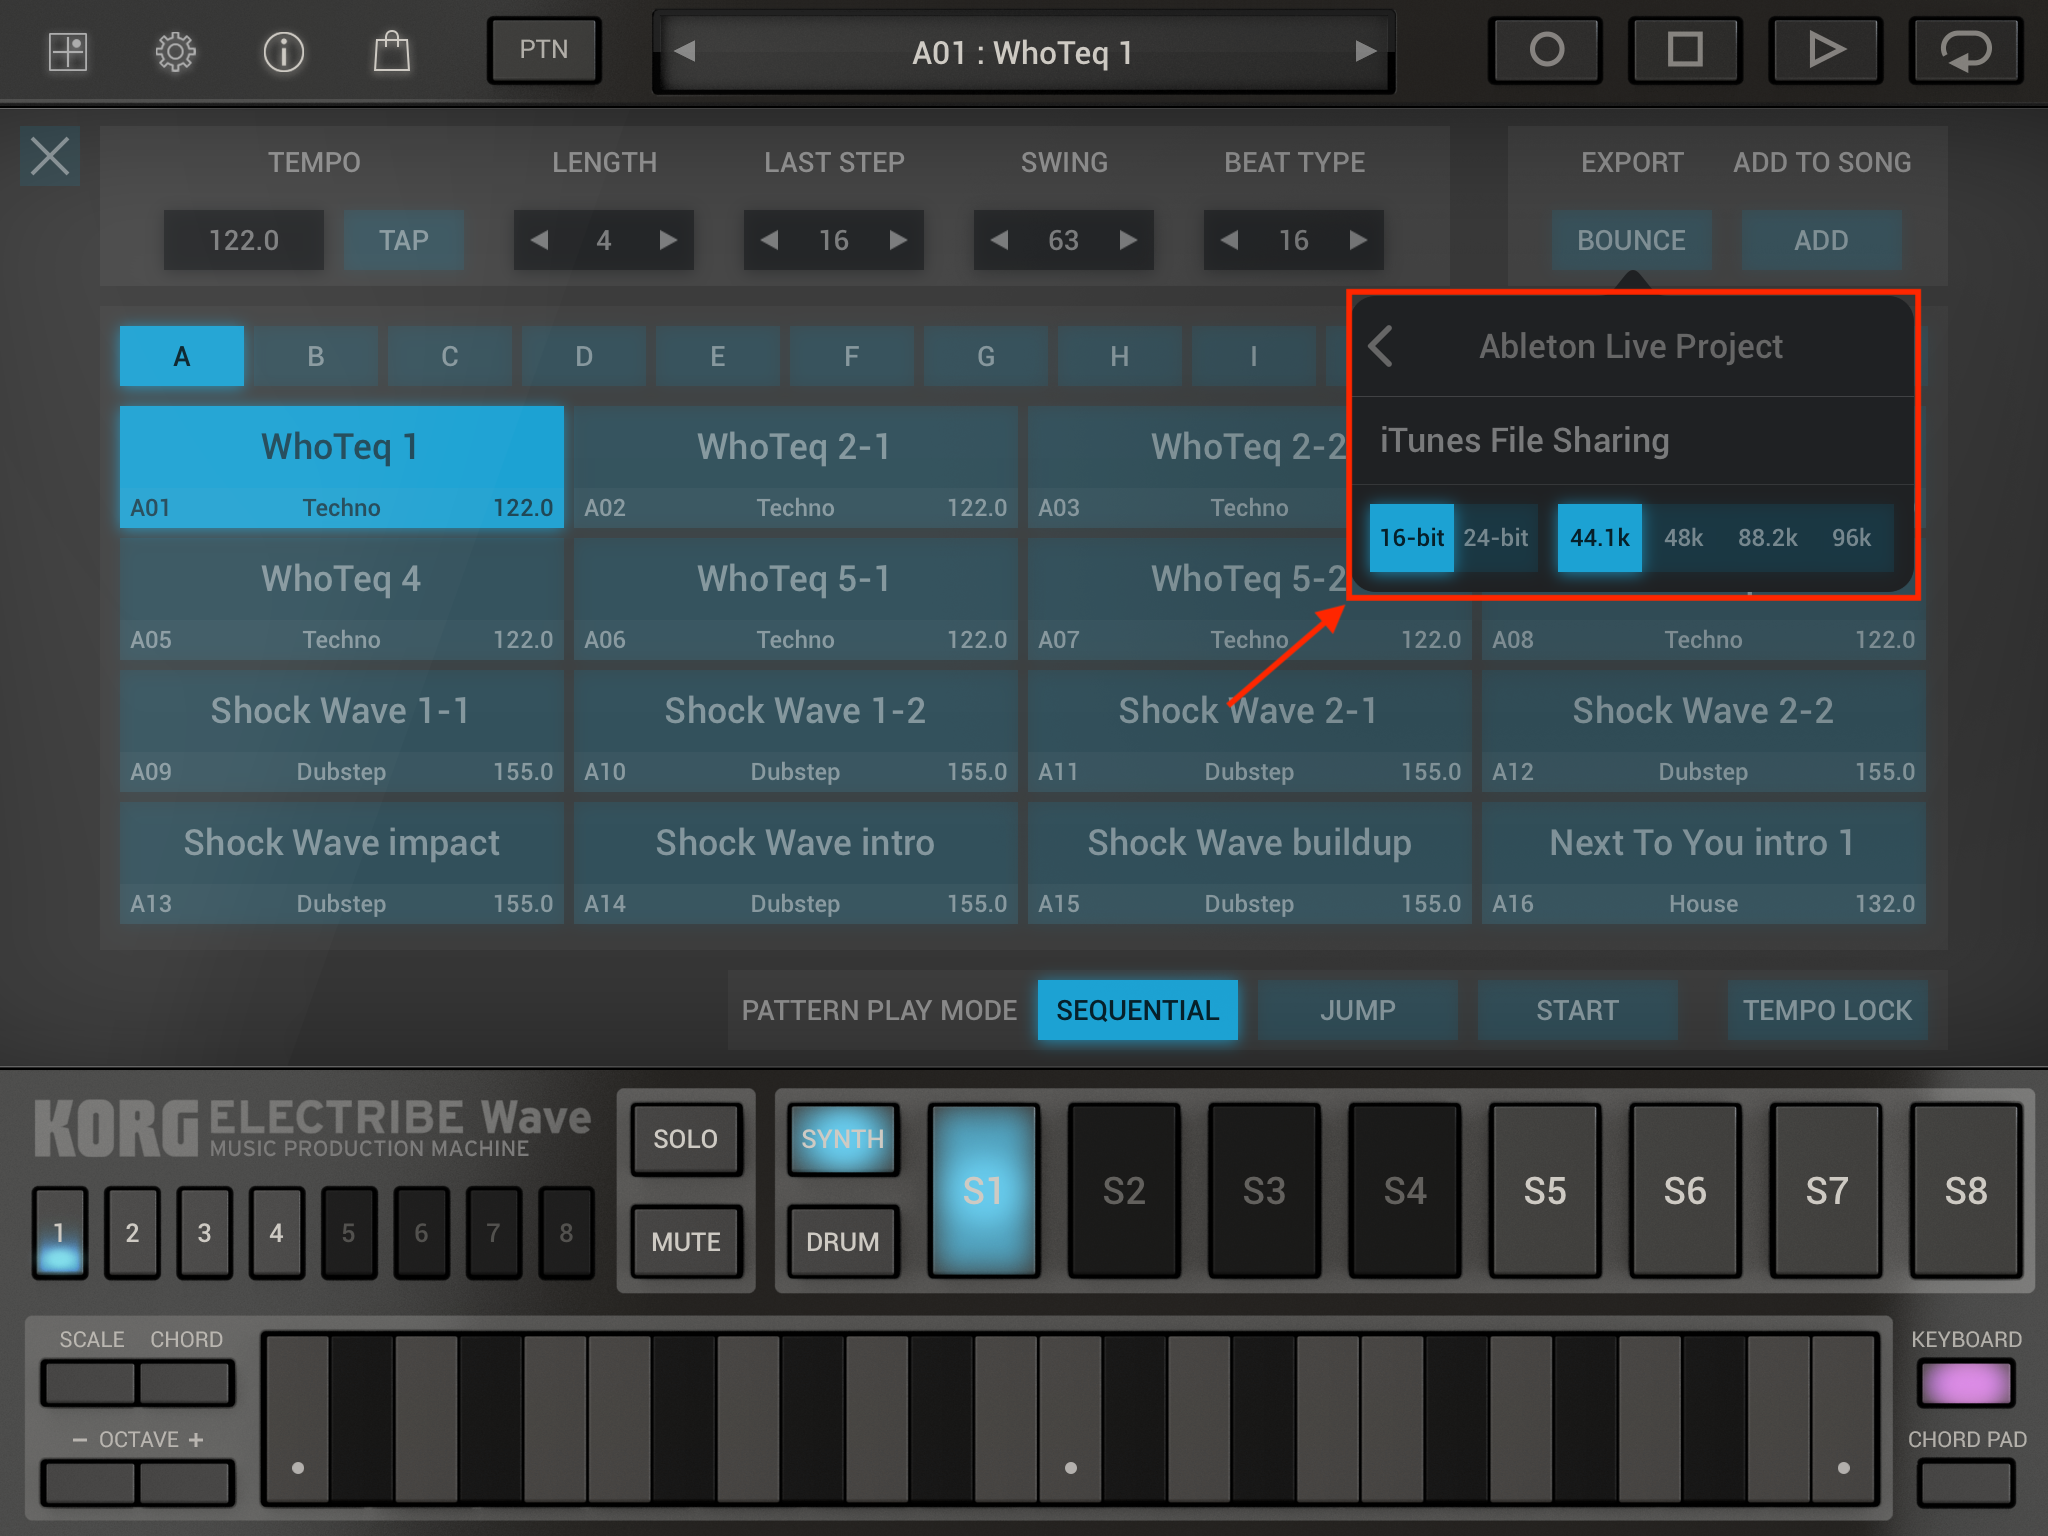Select the Next To You intro 1 pattern

pos(1703,862)
